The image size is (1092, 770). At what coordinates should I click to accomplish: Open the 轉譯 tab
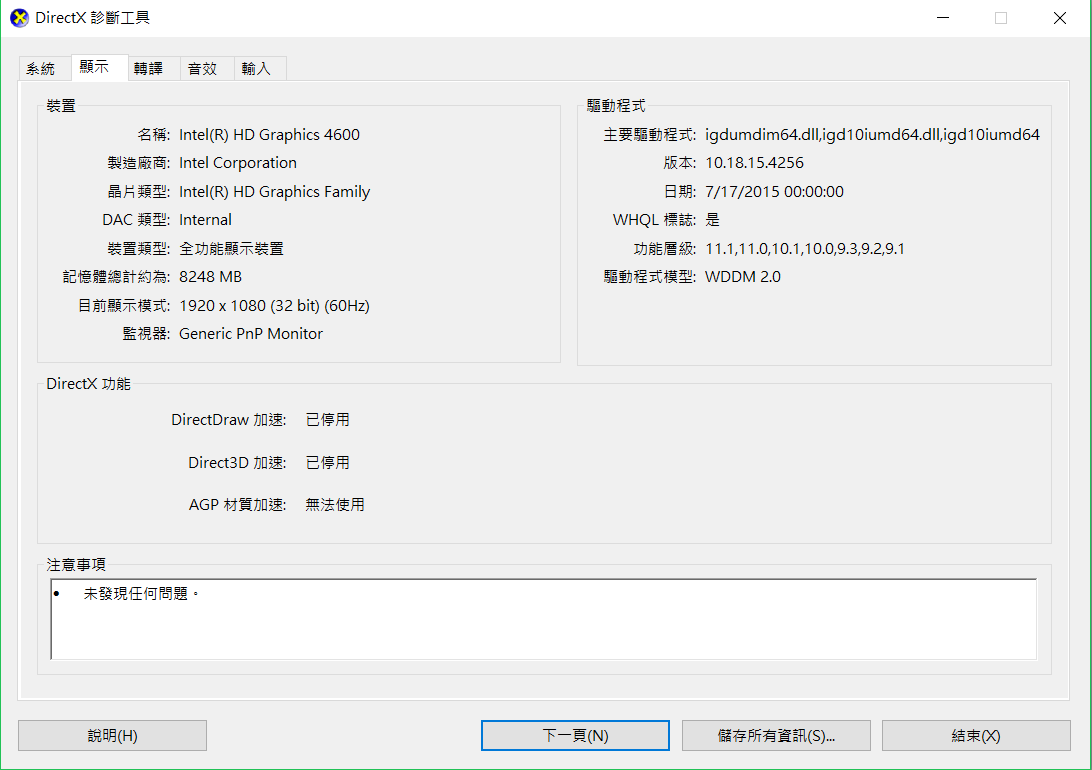(153, 69)
